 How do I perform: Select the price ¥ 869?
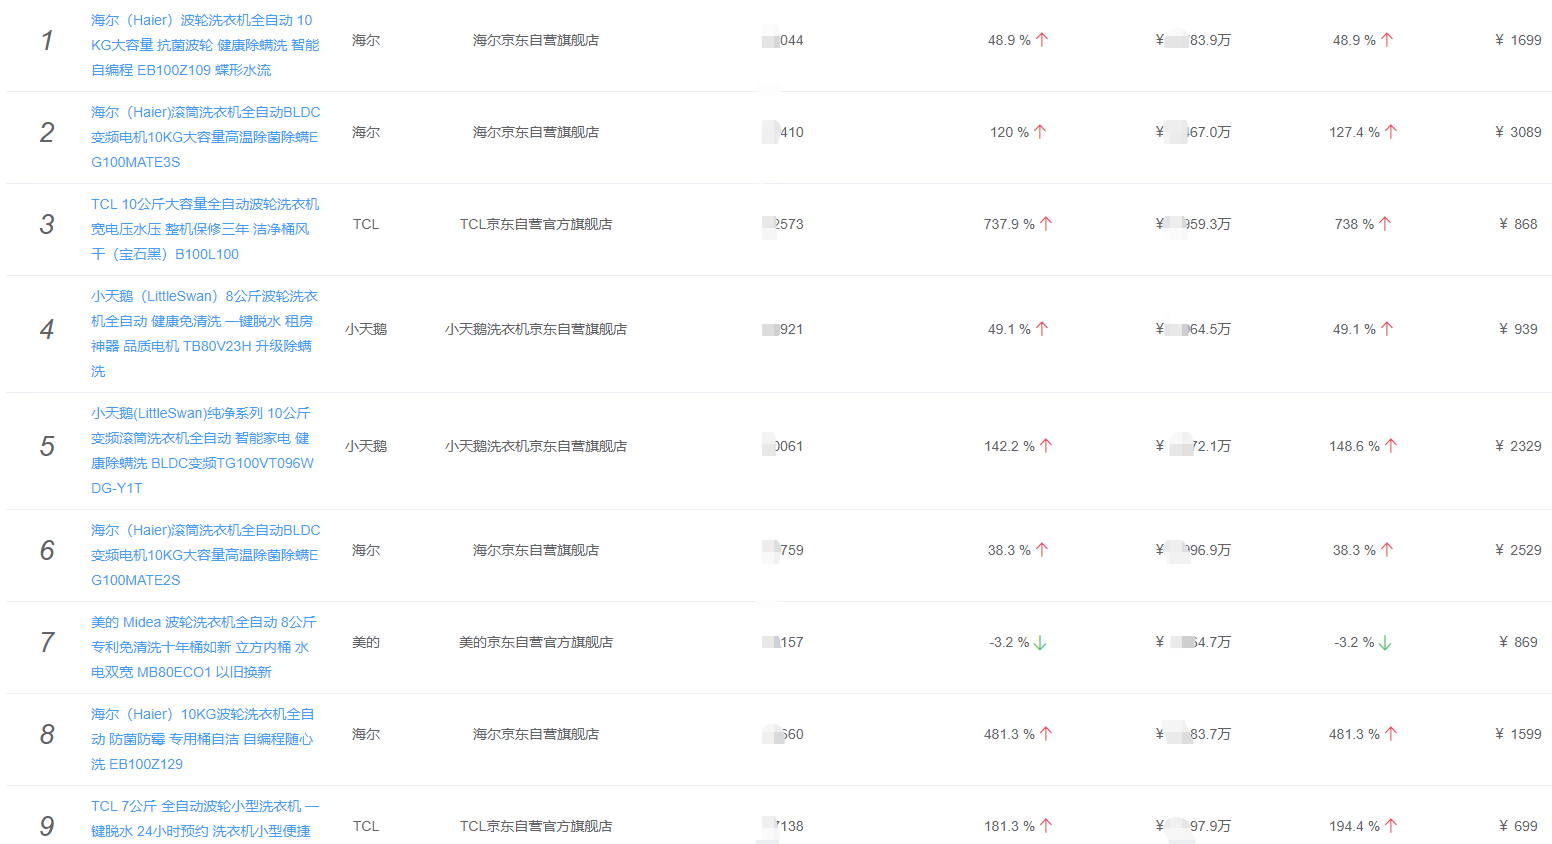1518,642
